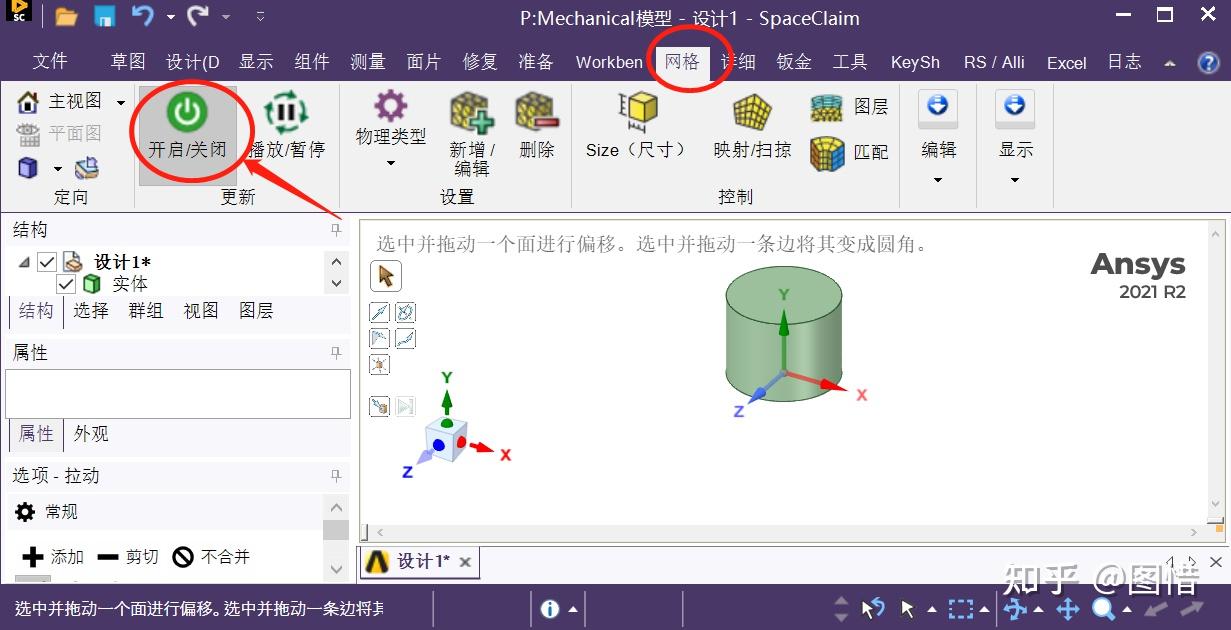
Task: Toggle the 实体 visibility checkbox
Action: pos(66,284)
